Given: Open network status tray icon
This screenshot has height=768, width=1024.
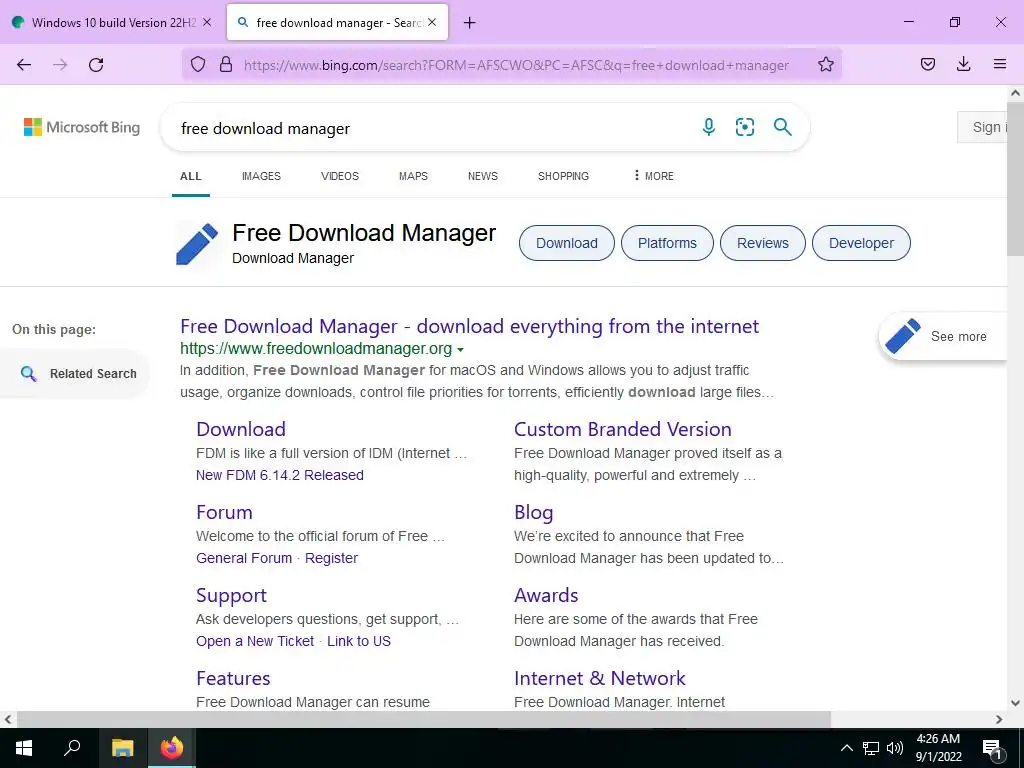Looking at the screenshot, I should [x=871, y=748].
